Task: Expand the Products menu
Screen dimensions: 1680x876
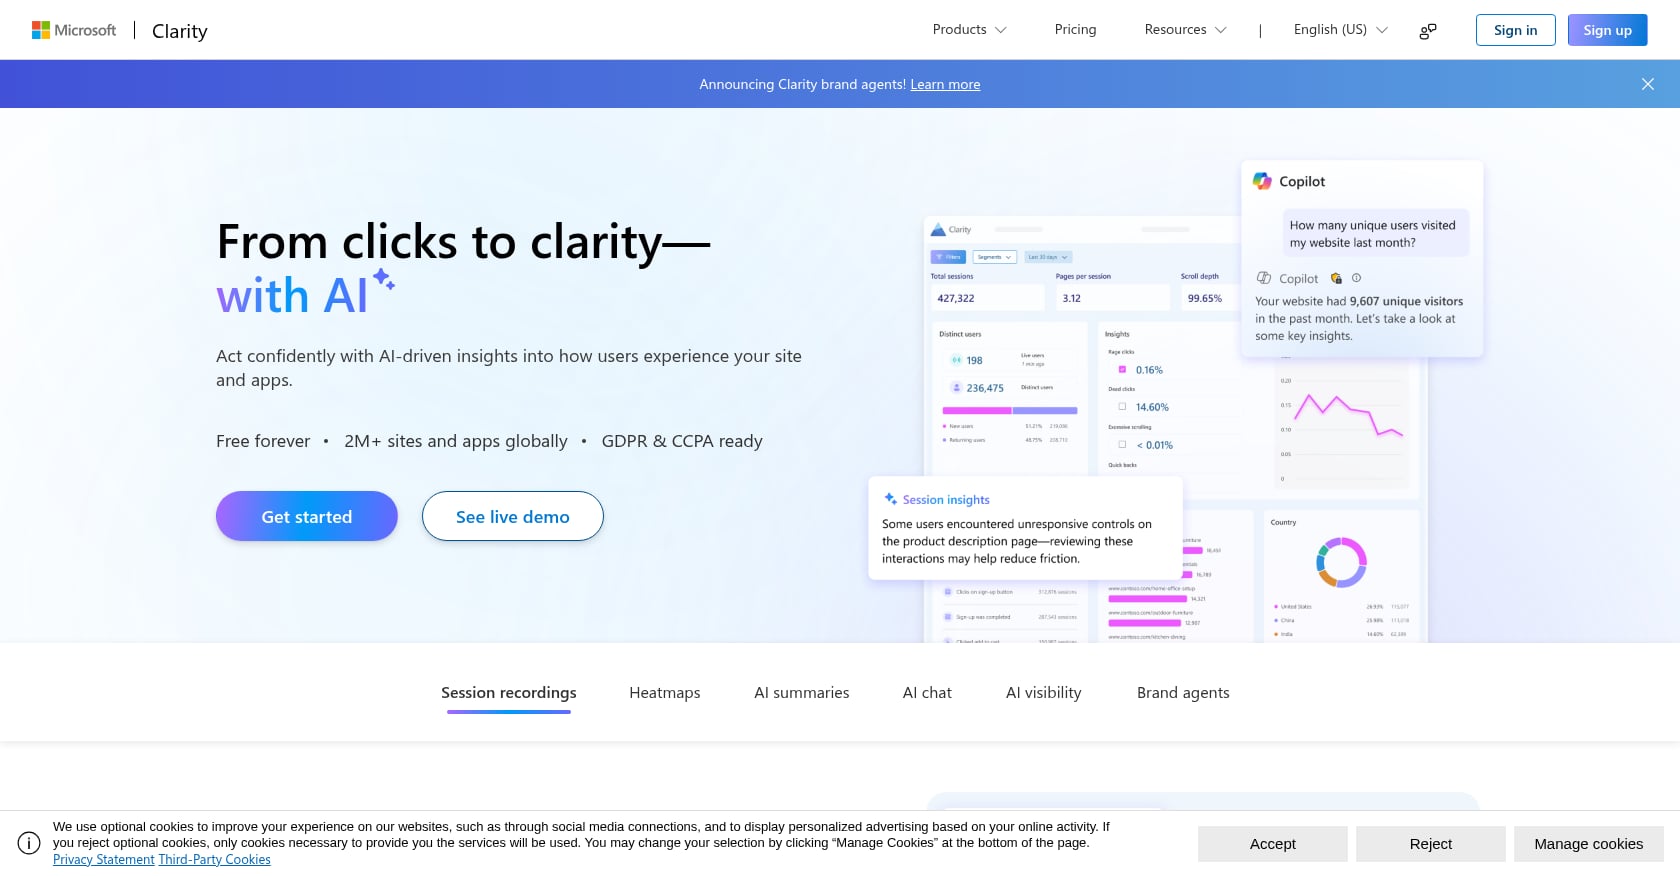Action: point(969,30)
